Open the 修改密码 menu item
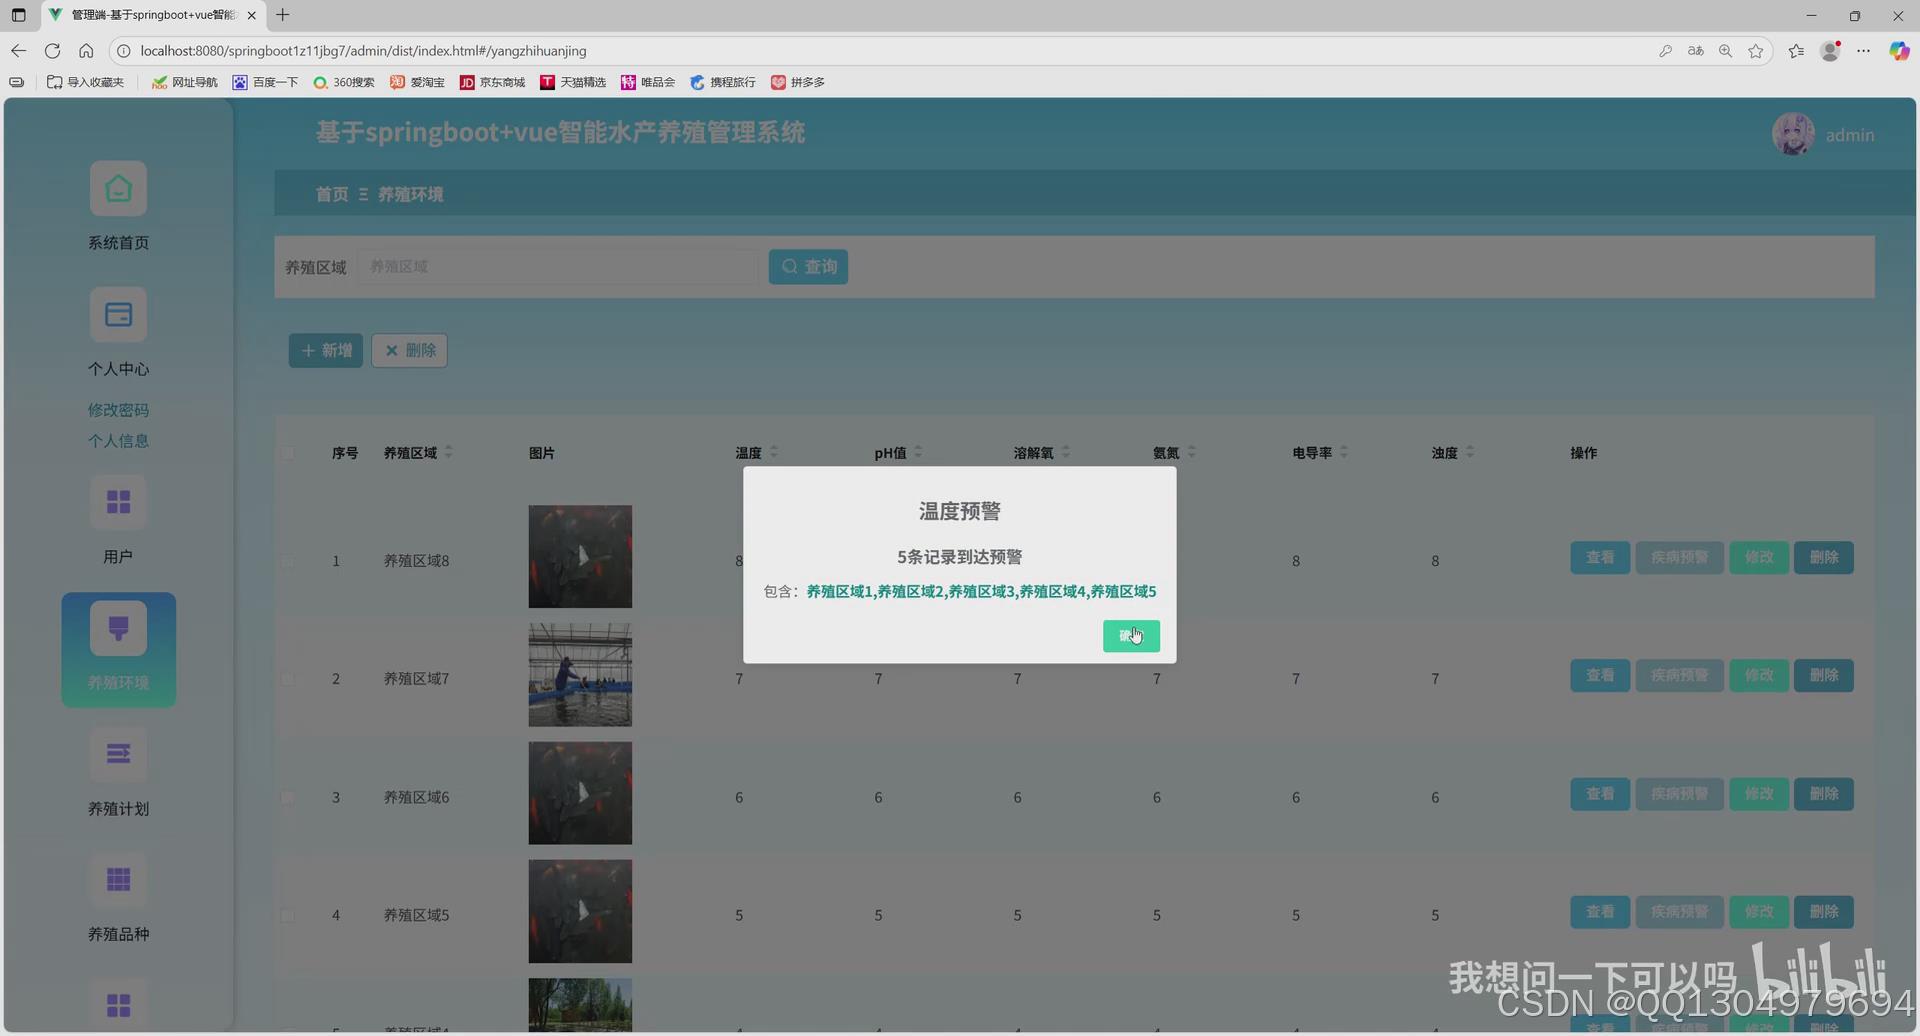The width and height of the screenshot is (1920, 1036). pyautogui.click(x=118, y=410)
